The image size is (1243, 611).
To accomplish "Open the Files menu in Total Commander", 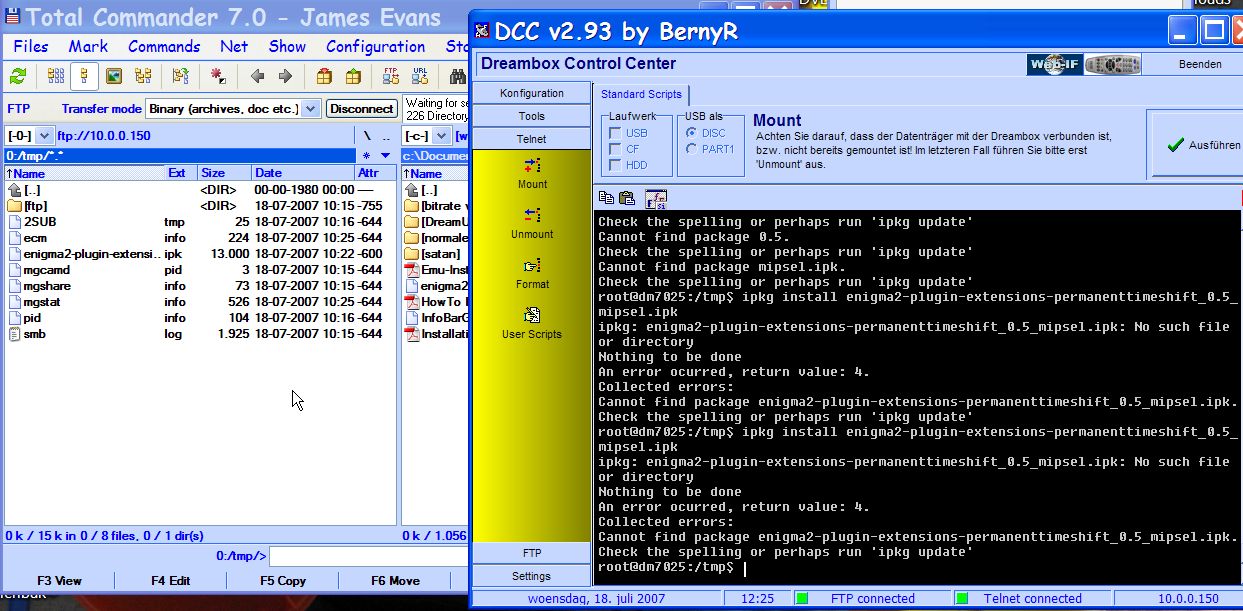I will 31,46.
